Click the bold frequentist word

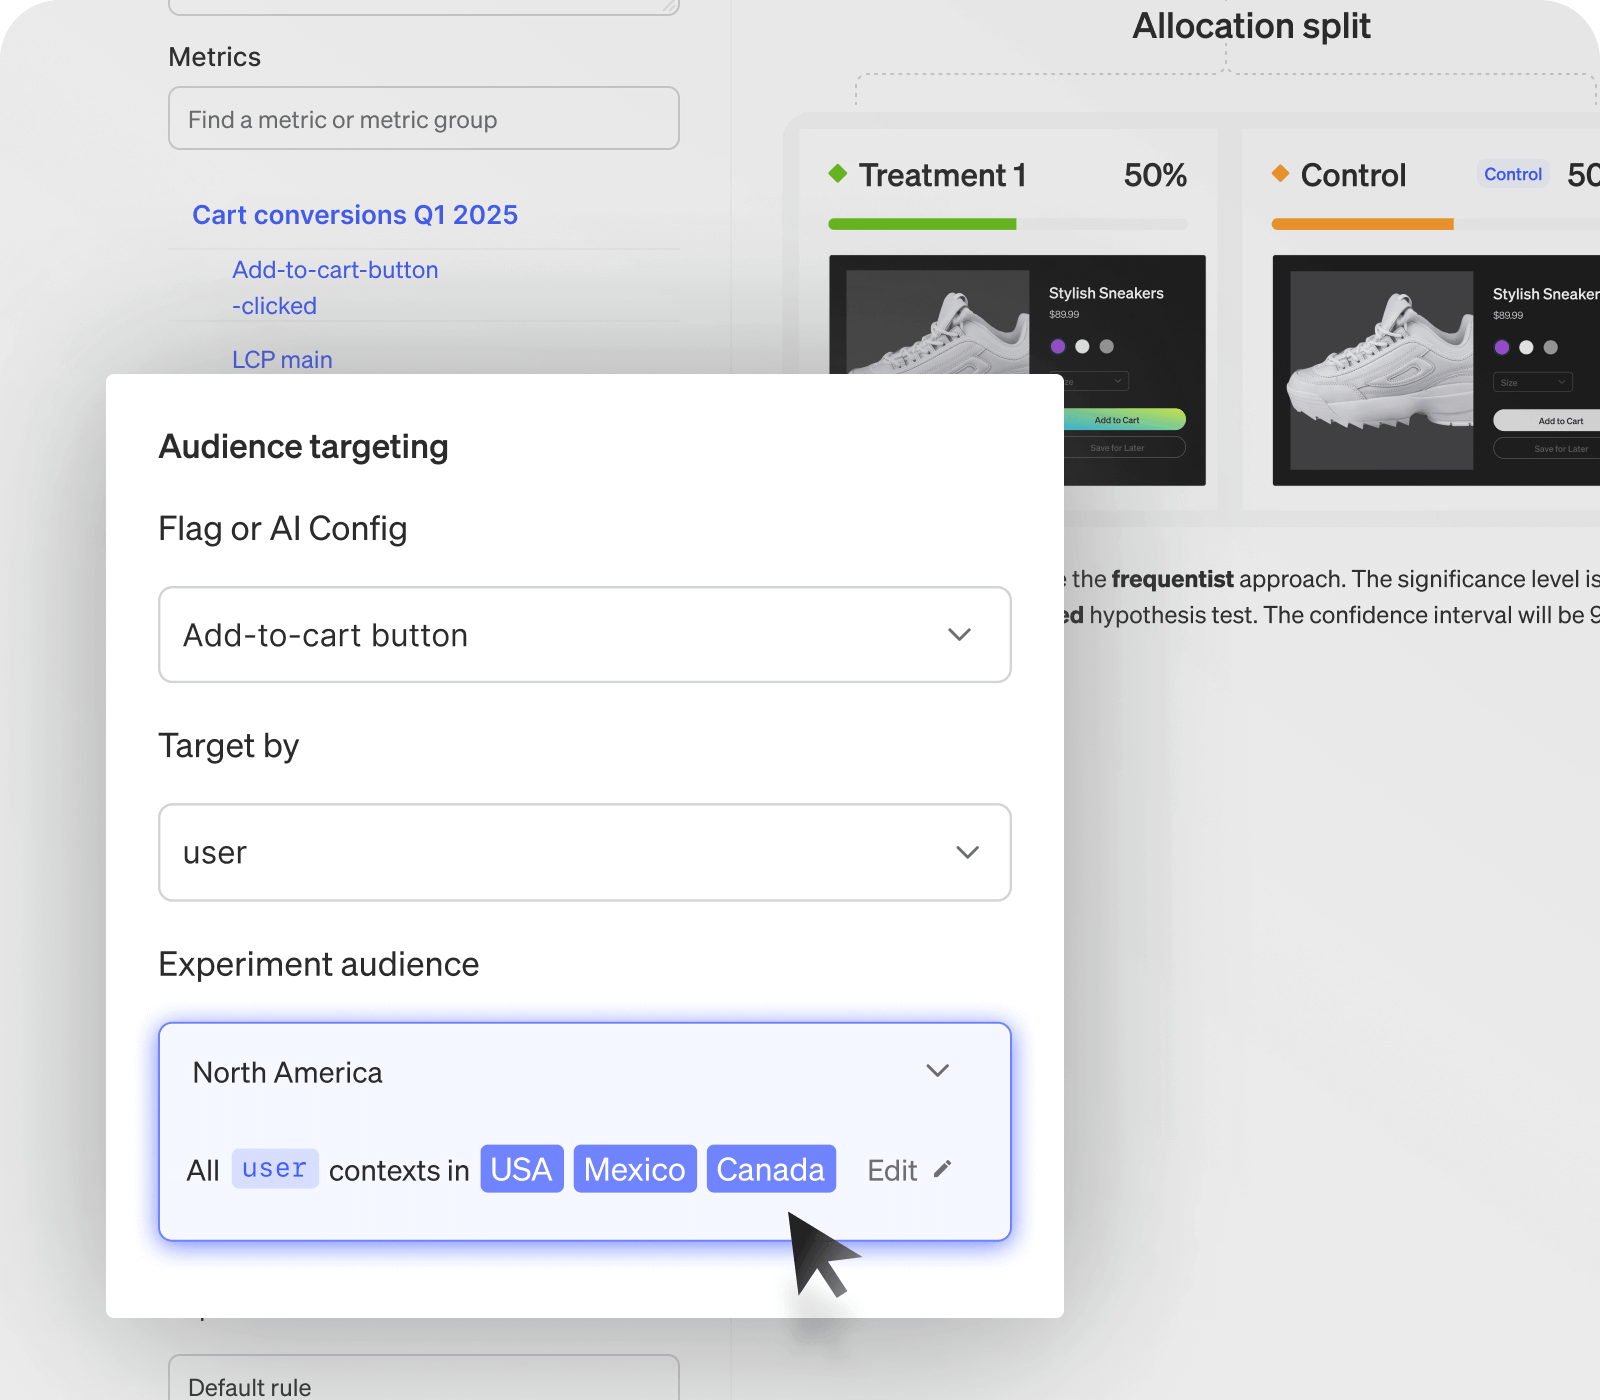click(x=1172, y=579)
